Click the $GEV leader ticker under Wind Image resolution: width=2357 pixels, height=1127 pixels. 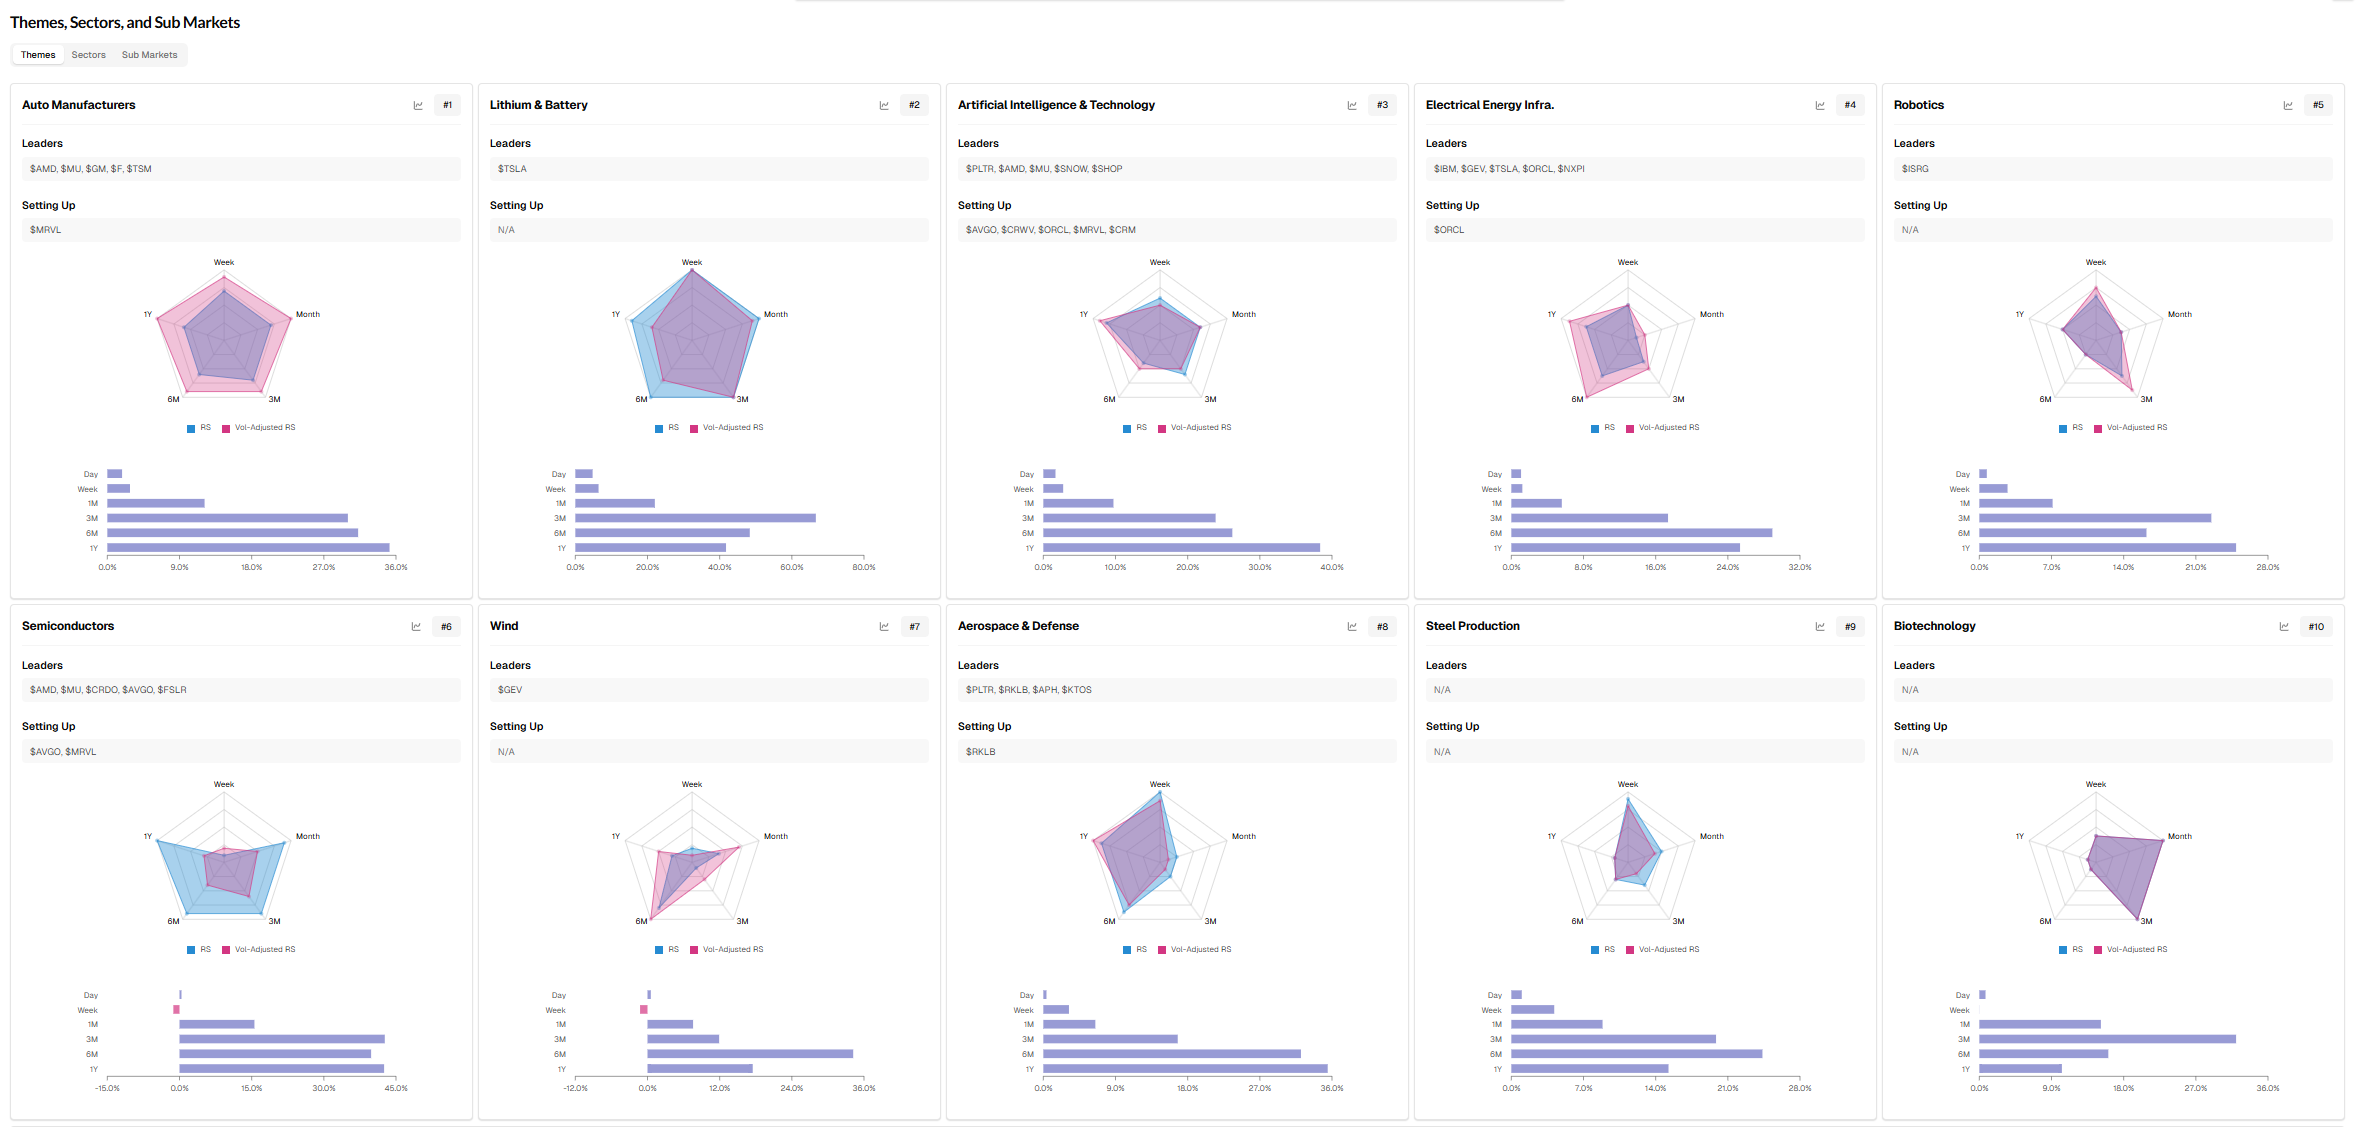pos(510,690)
